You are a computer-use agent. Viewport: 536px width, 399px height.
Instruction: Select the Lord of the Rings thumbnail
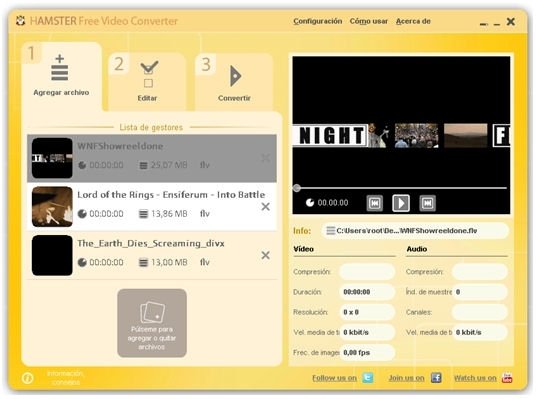point(52,207)
